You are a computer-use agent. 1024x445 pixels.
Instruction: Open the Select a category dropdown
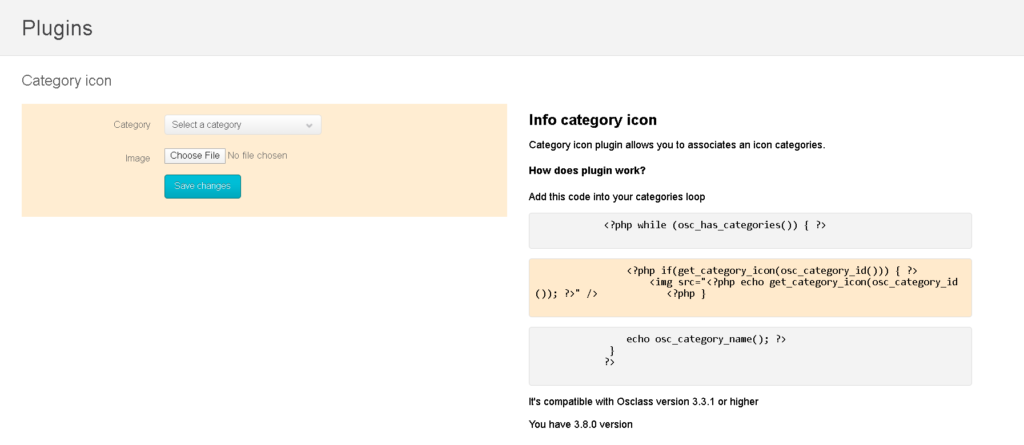(x=242, y=125)
